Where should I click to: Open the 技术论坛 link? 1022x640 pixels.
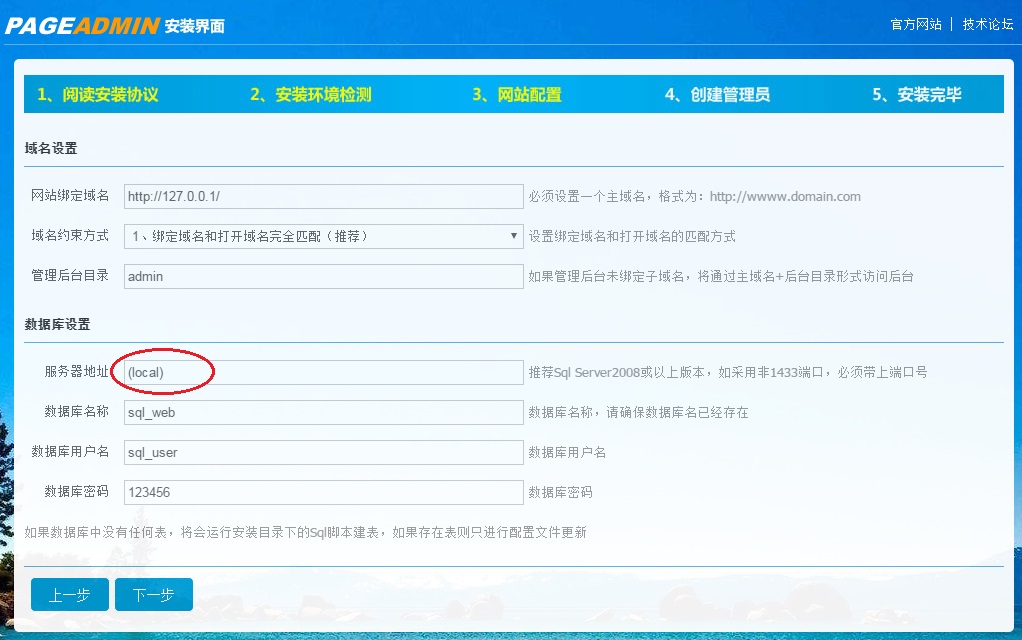click(x=987, y=25)
